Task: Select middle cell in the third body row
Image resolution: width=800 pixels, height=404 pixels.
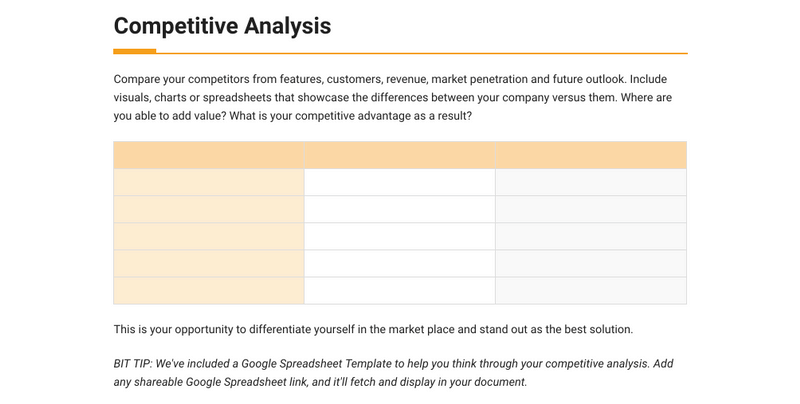Action: tap(399, 236)
